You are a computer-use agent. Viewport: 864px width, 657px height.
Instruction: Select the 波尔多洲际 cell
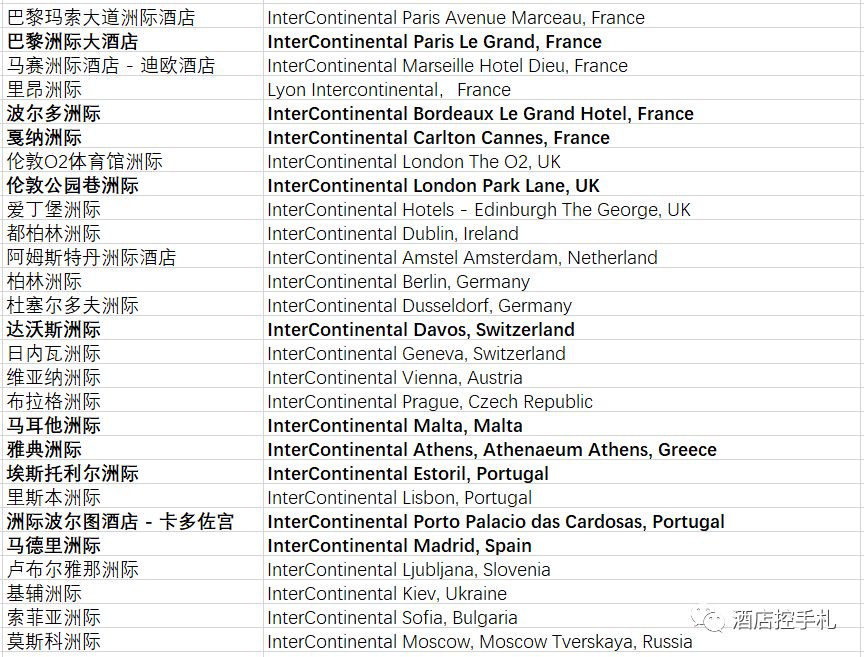point(54,114)
